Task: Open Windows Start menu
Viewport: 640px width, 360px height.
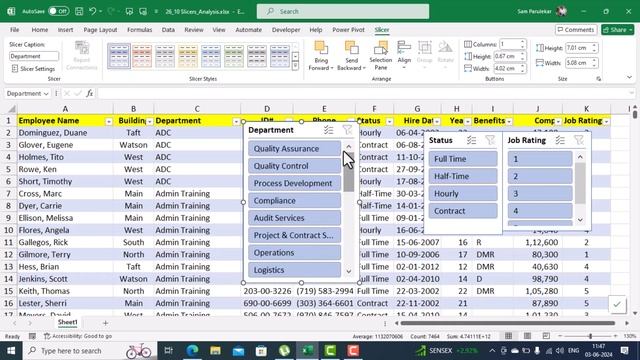Action: point(11,351)
